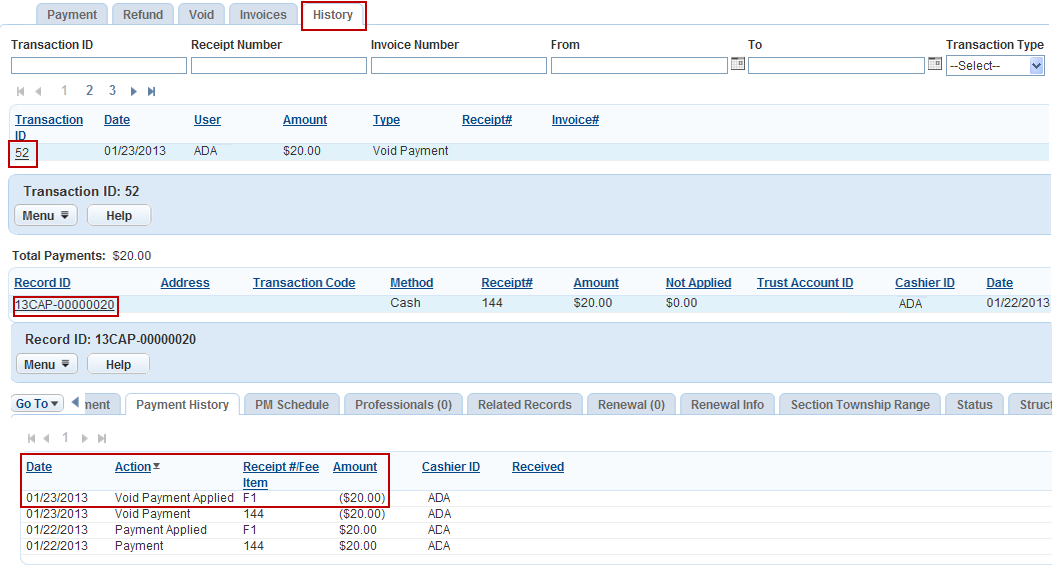Image resolution: width=1052 pixels, height=566 pixels.
Task: Jump to first page of transaction list
Action: 21,91
